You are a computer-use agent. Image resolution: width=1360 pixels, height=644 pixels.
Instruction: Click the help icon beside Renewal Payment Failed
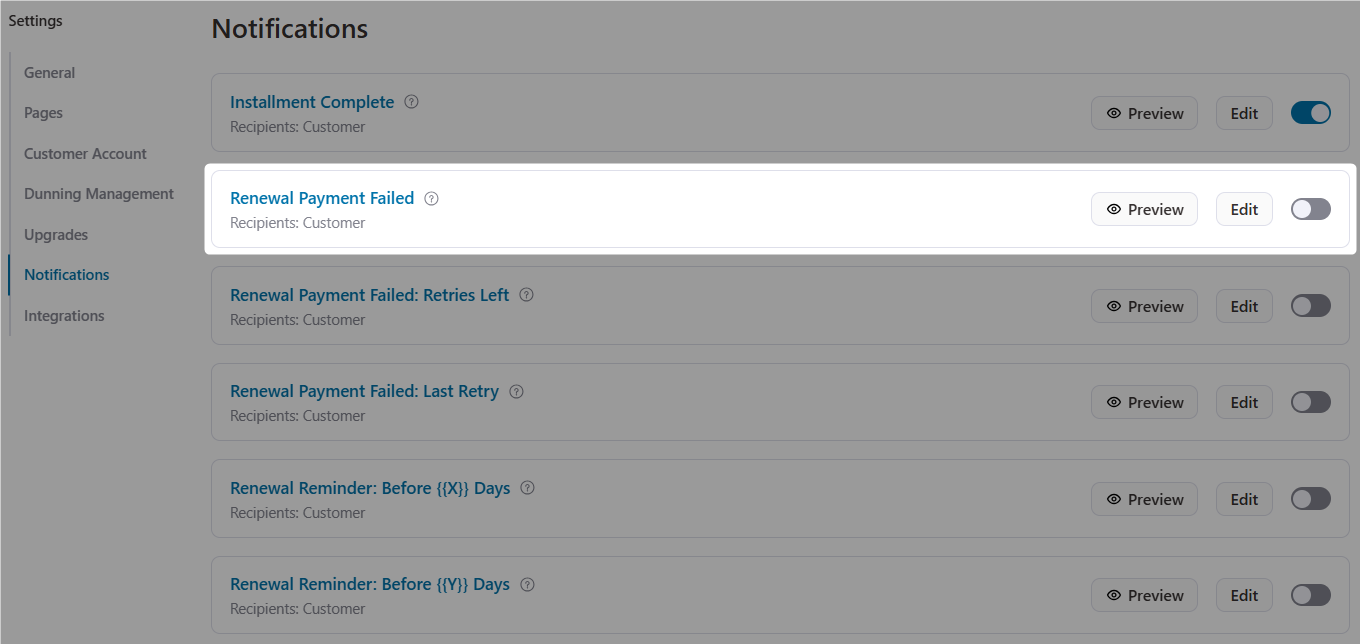click(x=431, y=198)
